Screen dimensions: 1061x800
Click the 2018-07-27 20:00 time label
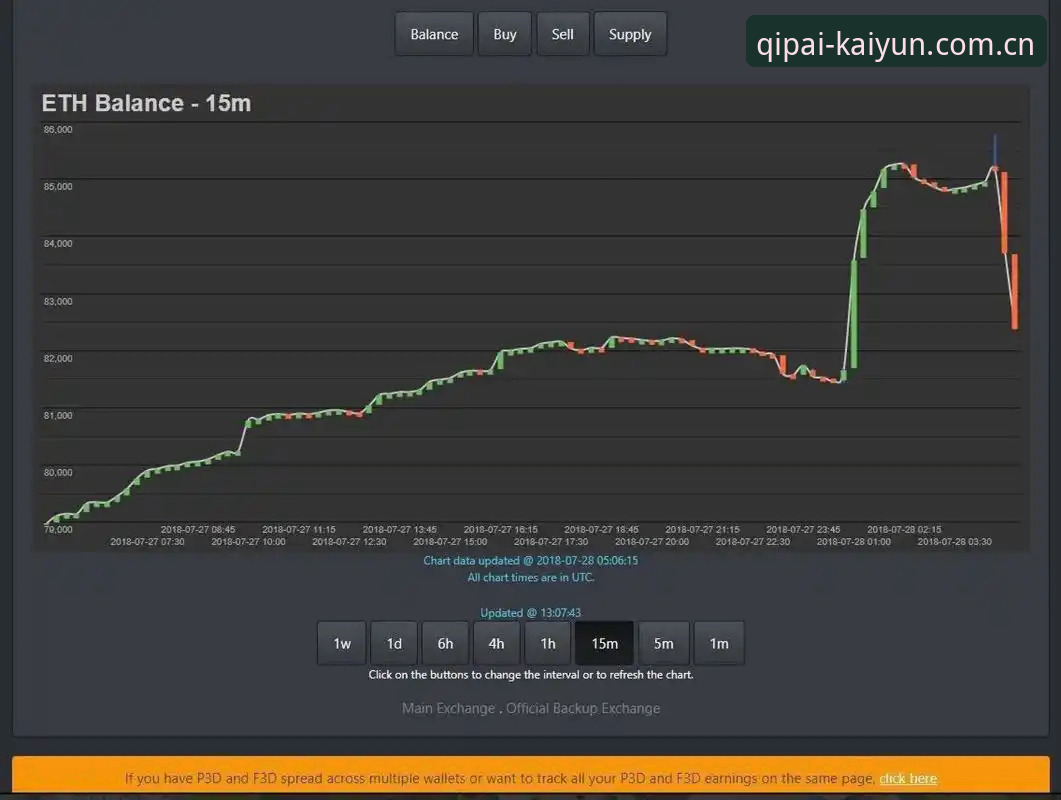pyautogui.click(x=652, y=541)
